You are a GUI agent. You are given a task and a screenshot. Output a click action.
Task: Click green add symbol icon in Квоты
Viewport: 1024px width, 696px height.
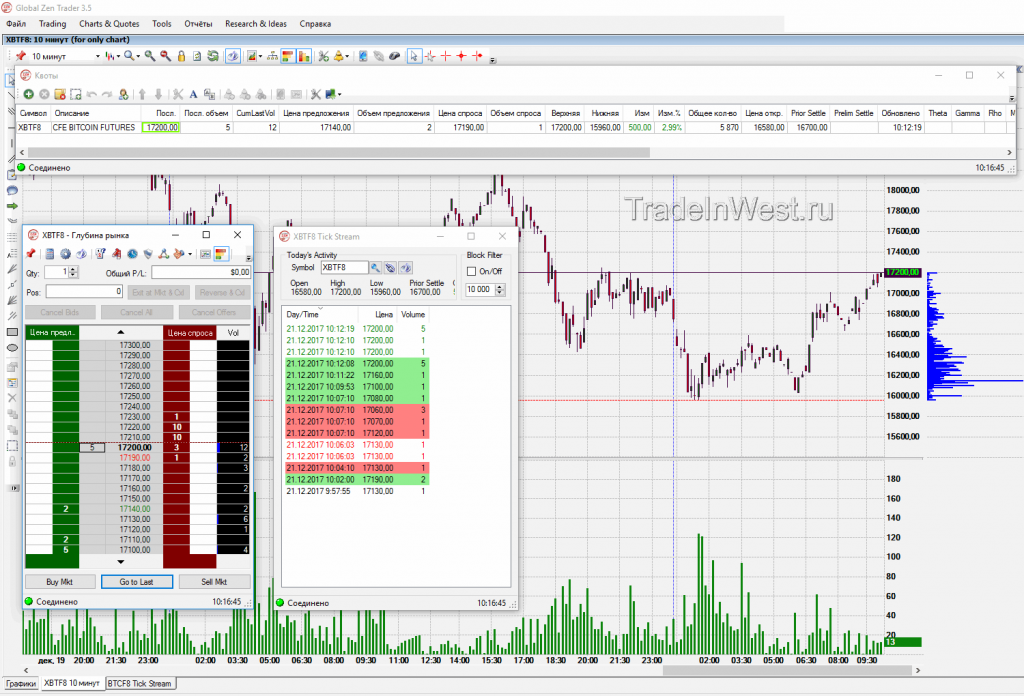tap(28, 94)
